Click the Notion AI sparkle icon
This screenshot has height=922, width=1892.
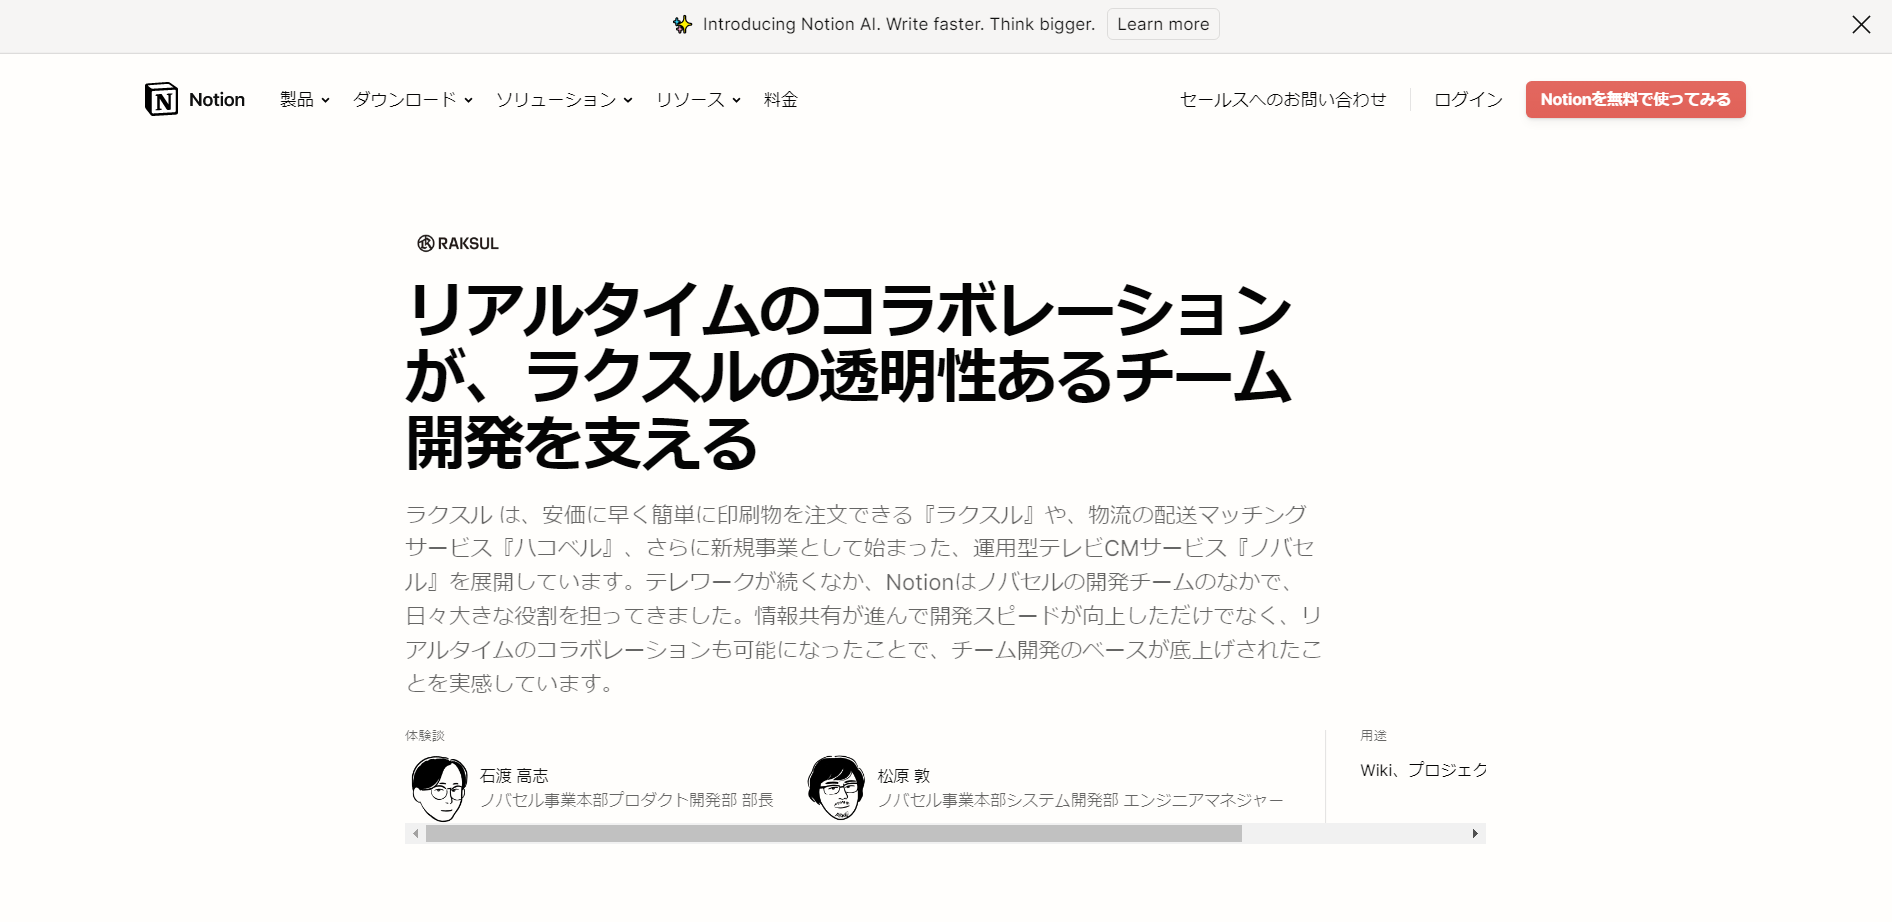[682, 24]
